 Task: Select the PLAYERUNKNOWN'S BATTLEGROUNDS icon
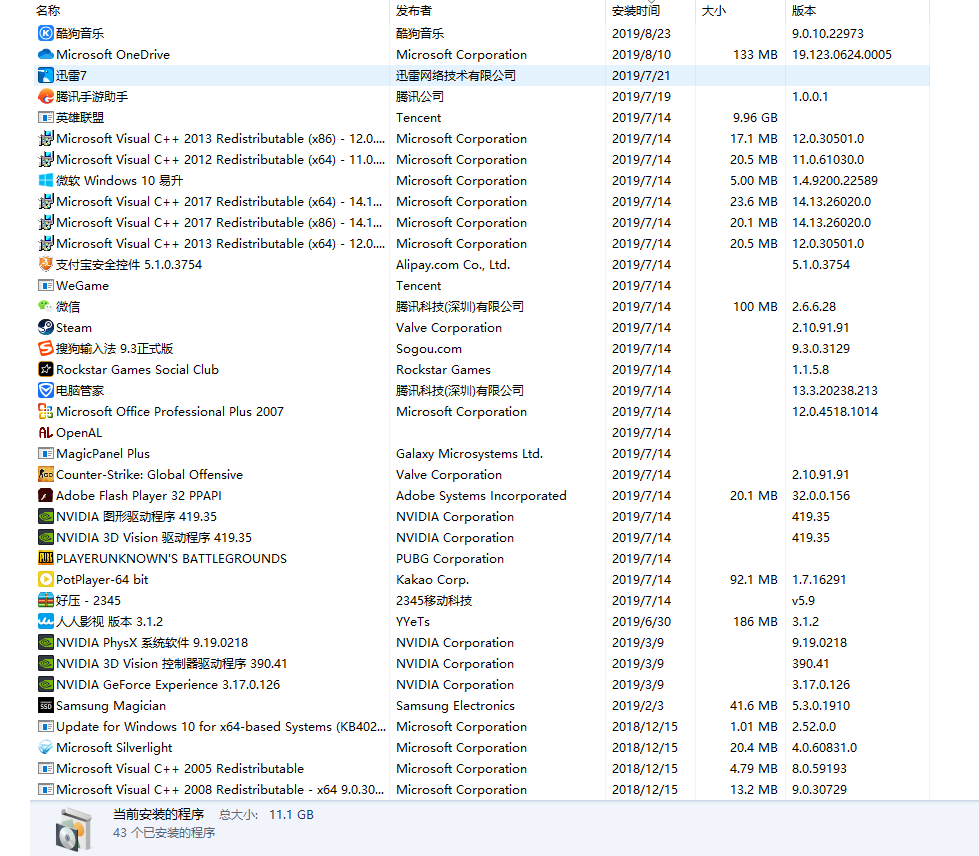coord(46,559)
